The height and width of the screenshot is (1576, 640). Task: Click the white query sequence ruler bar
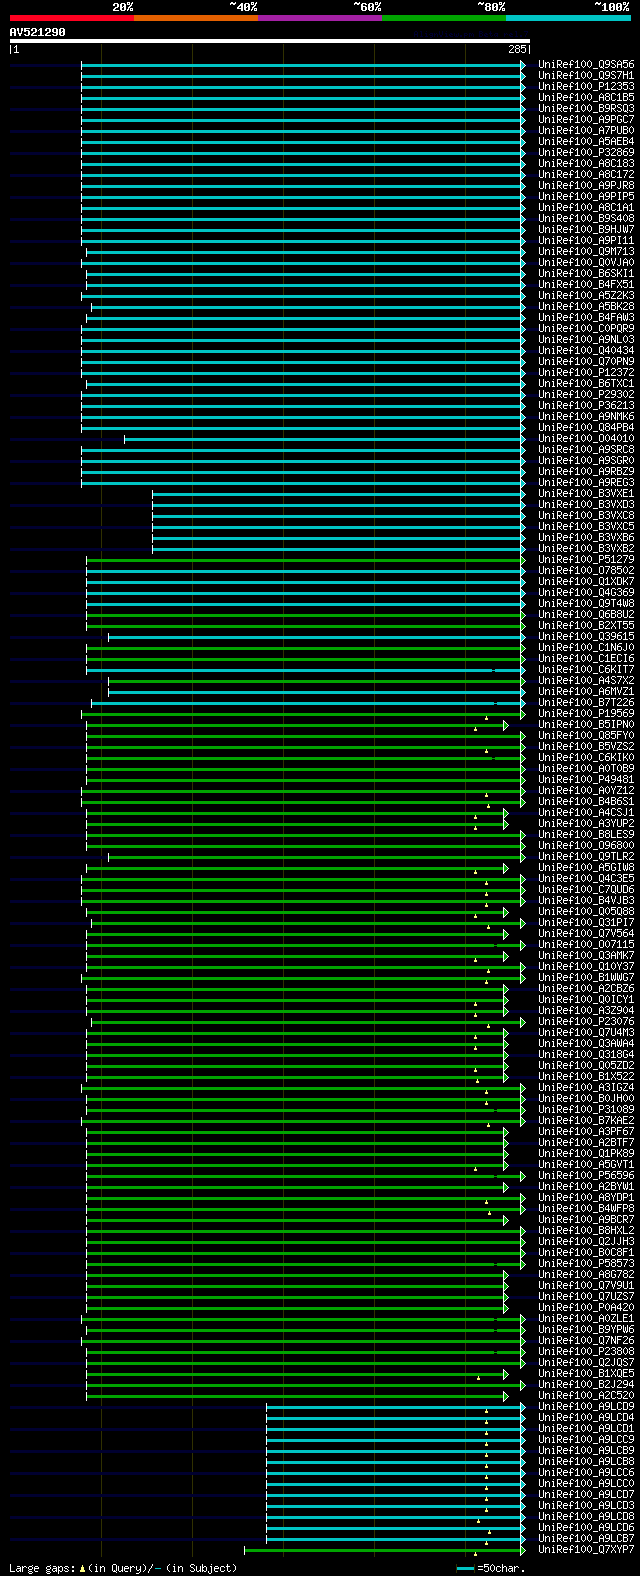[269, 41]
